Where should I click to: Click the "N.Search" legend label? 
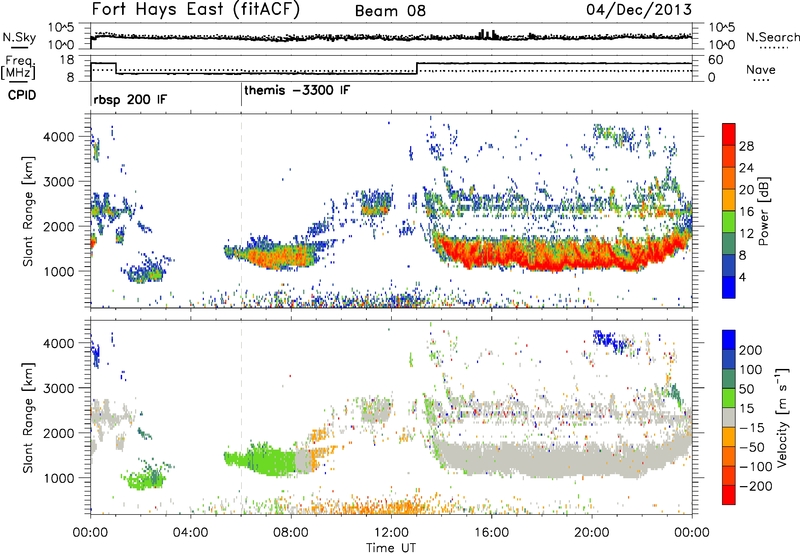point(772,37)
